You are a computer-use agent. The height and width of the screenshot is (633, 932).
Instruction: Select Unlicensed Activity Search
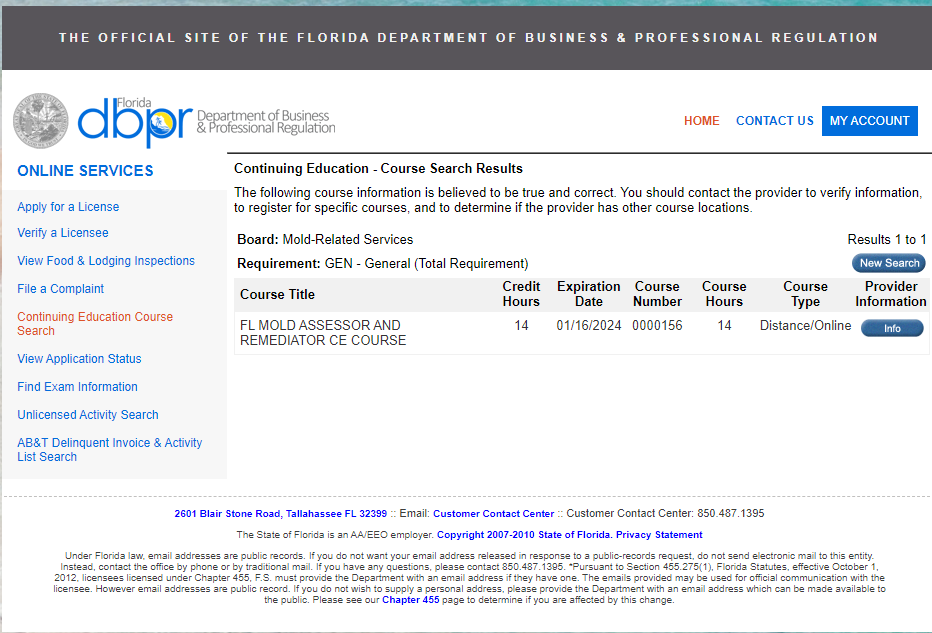click(87, 414)
